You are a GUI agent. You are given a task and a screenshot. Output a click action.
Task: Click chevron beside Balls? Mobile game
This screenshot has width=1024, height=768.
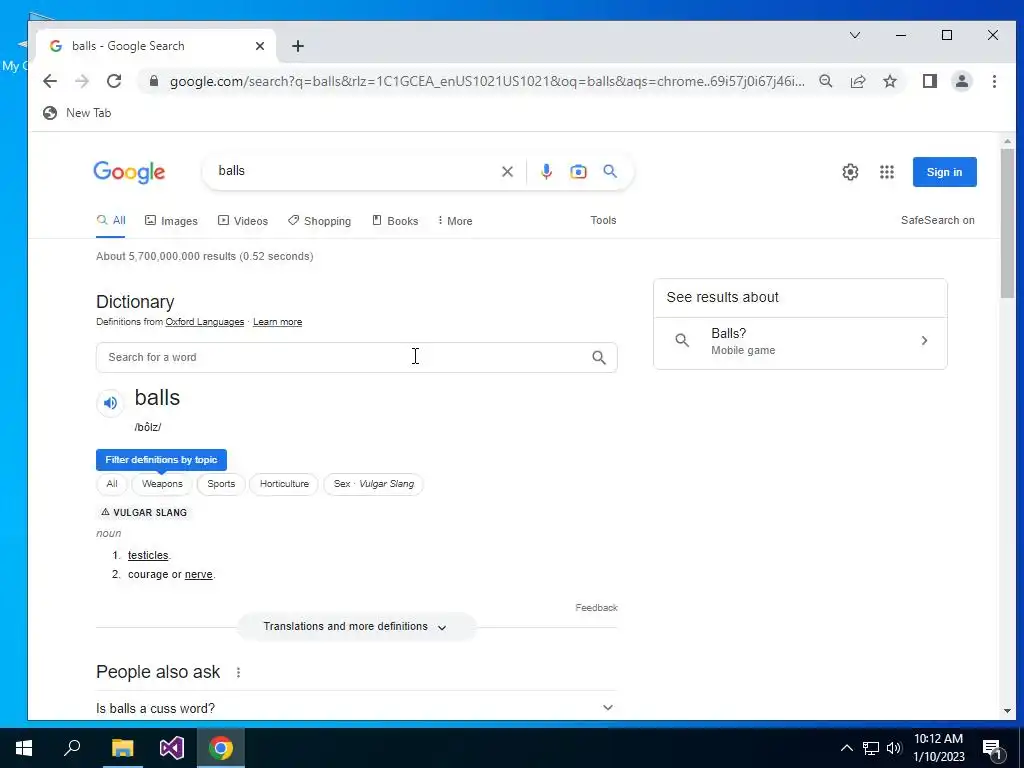tap(924, 340)
